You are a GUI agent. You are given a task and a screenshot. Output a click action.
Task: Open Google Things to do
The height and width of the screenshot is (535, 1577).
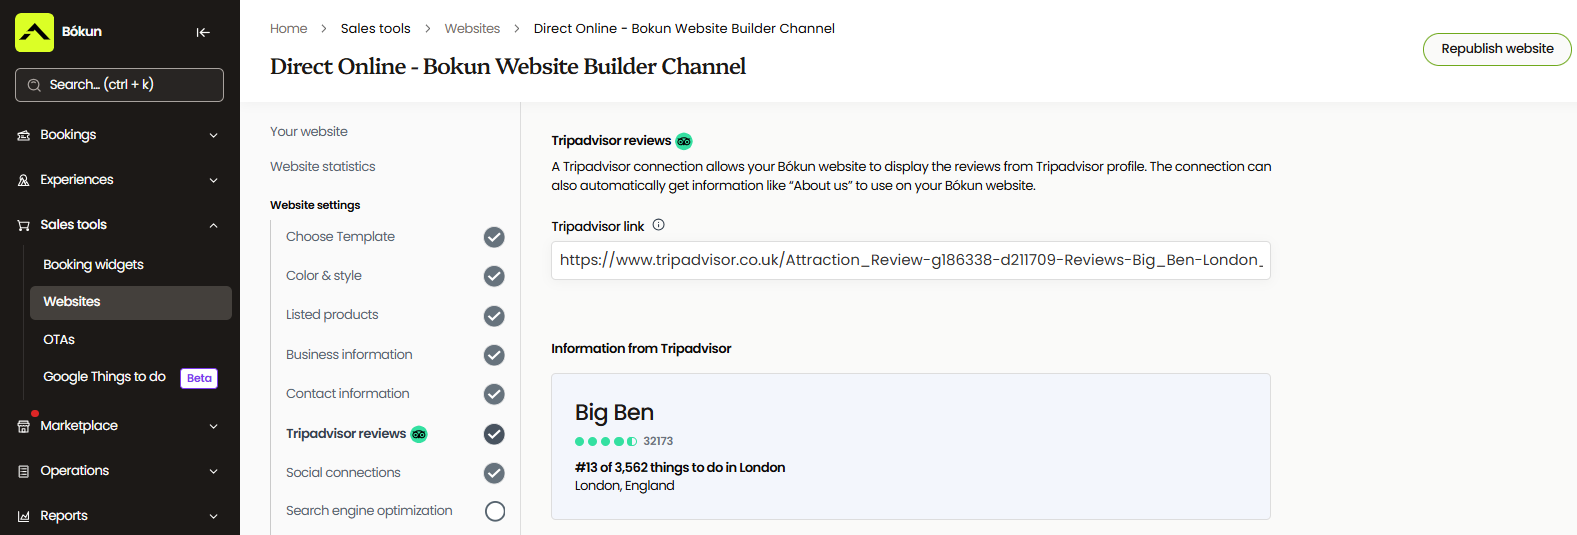coord(104,377)
